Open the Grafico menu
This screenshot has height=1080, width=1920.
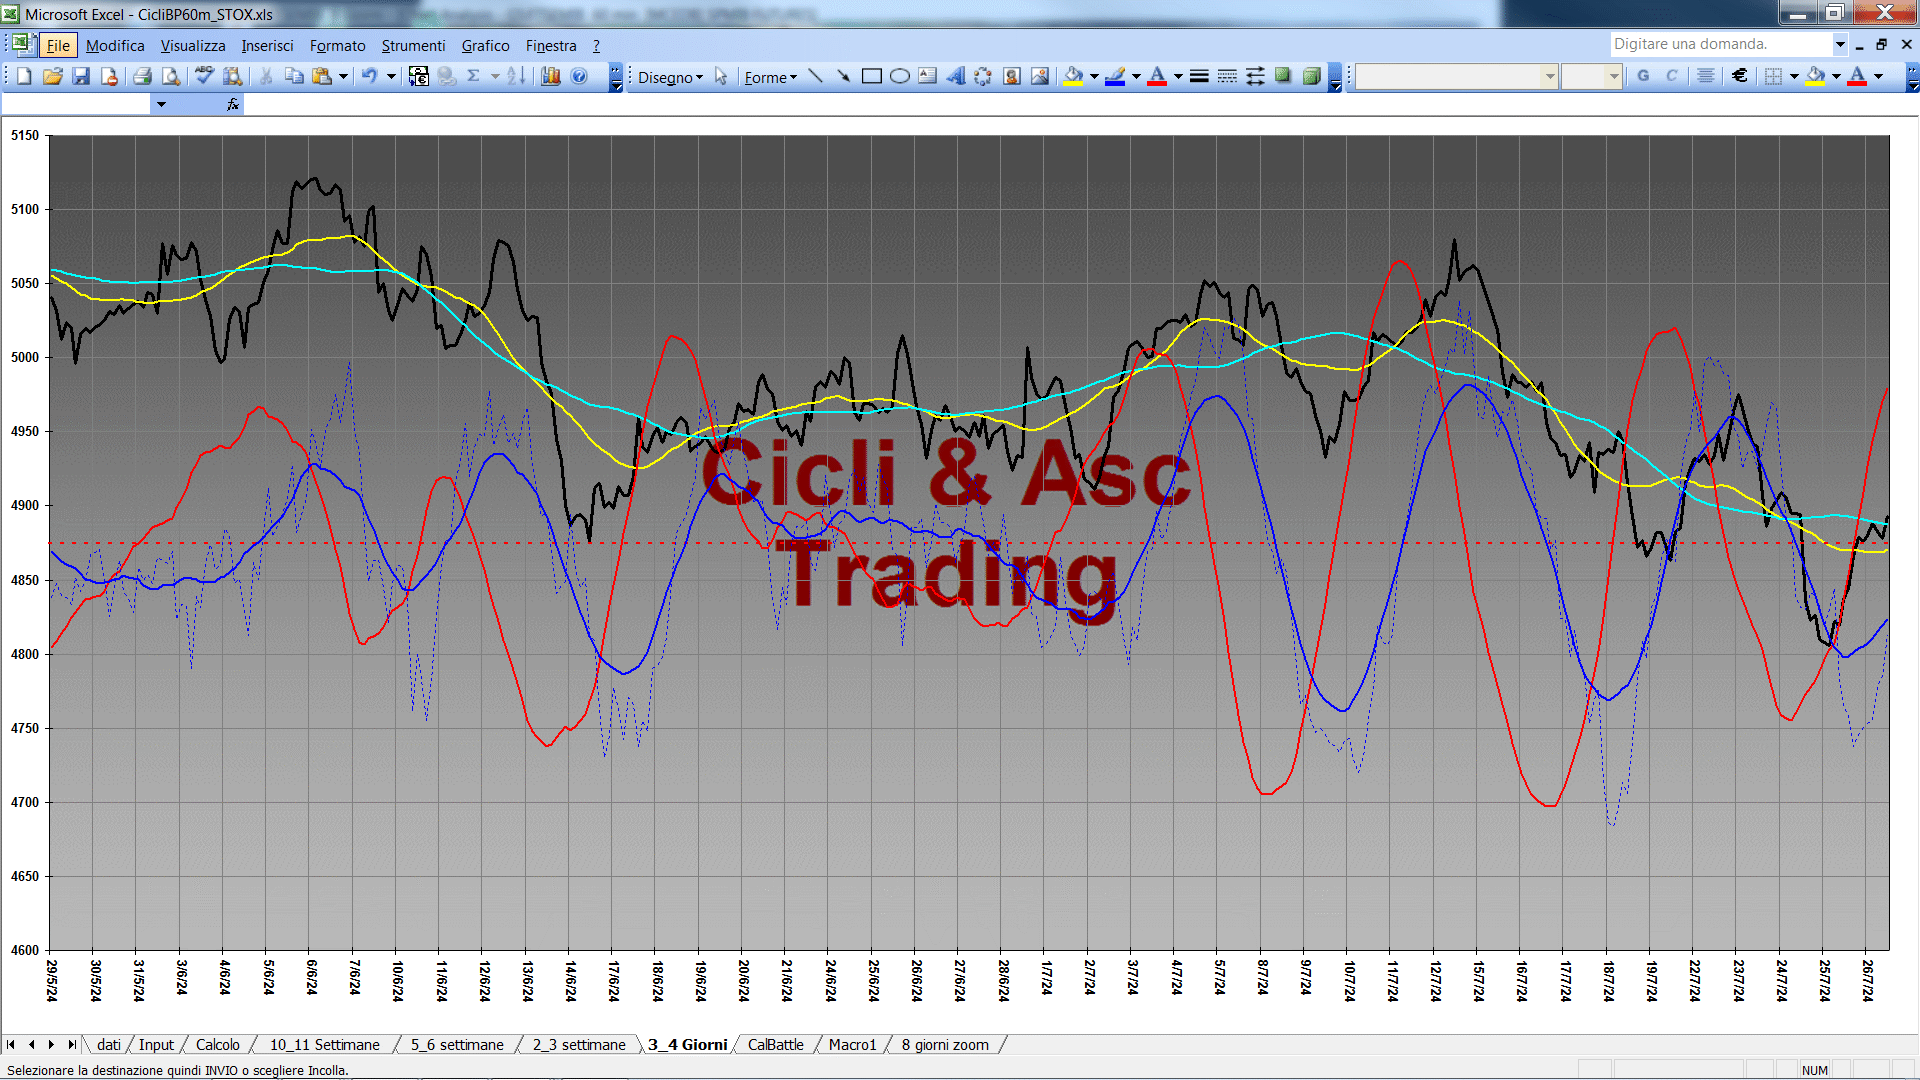485,45
